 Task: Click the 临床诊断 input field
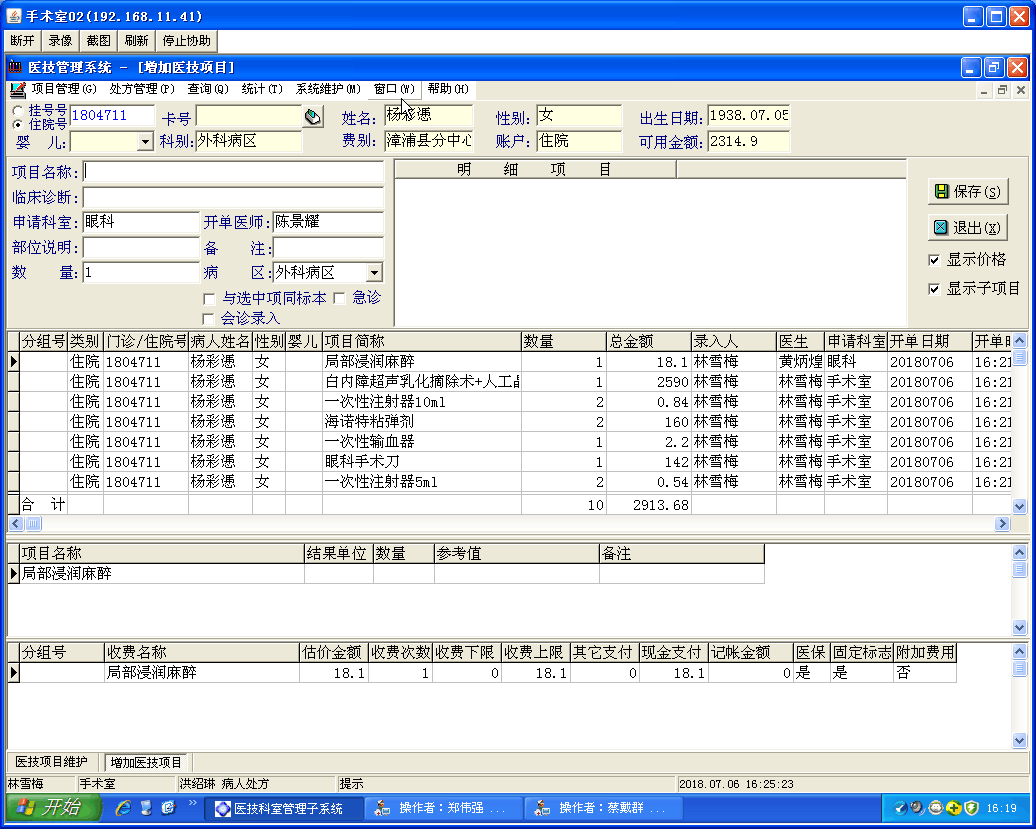point(233,197)
